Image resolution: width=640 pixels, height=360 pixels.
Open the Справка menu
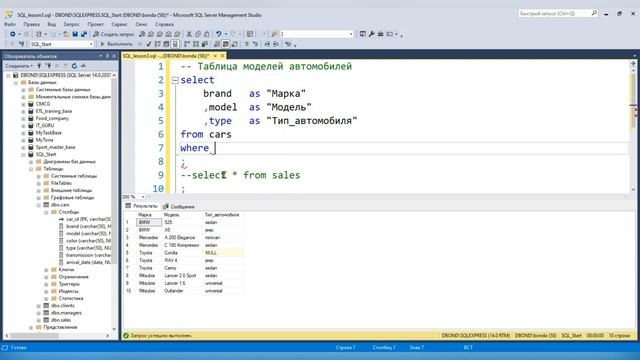pyautogui.click(x=164, y=24)
